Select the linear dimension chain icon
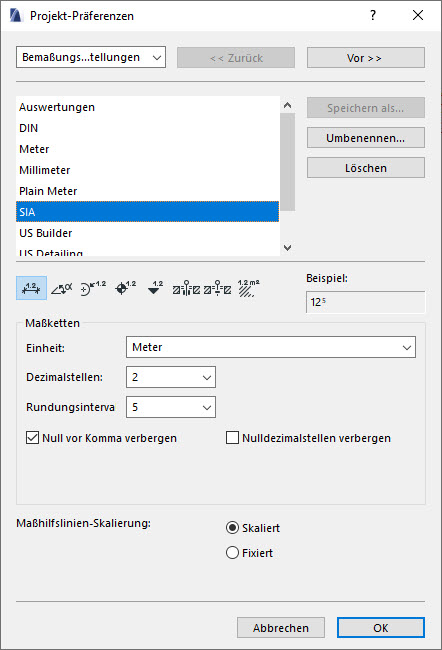 [x=31, y=288]
